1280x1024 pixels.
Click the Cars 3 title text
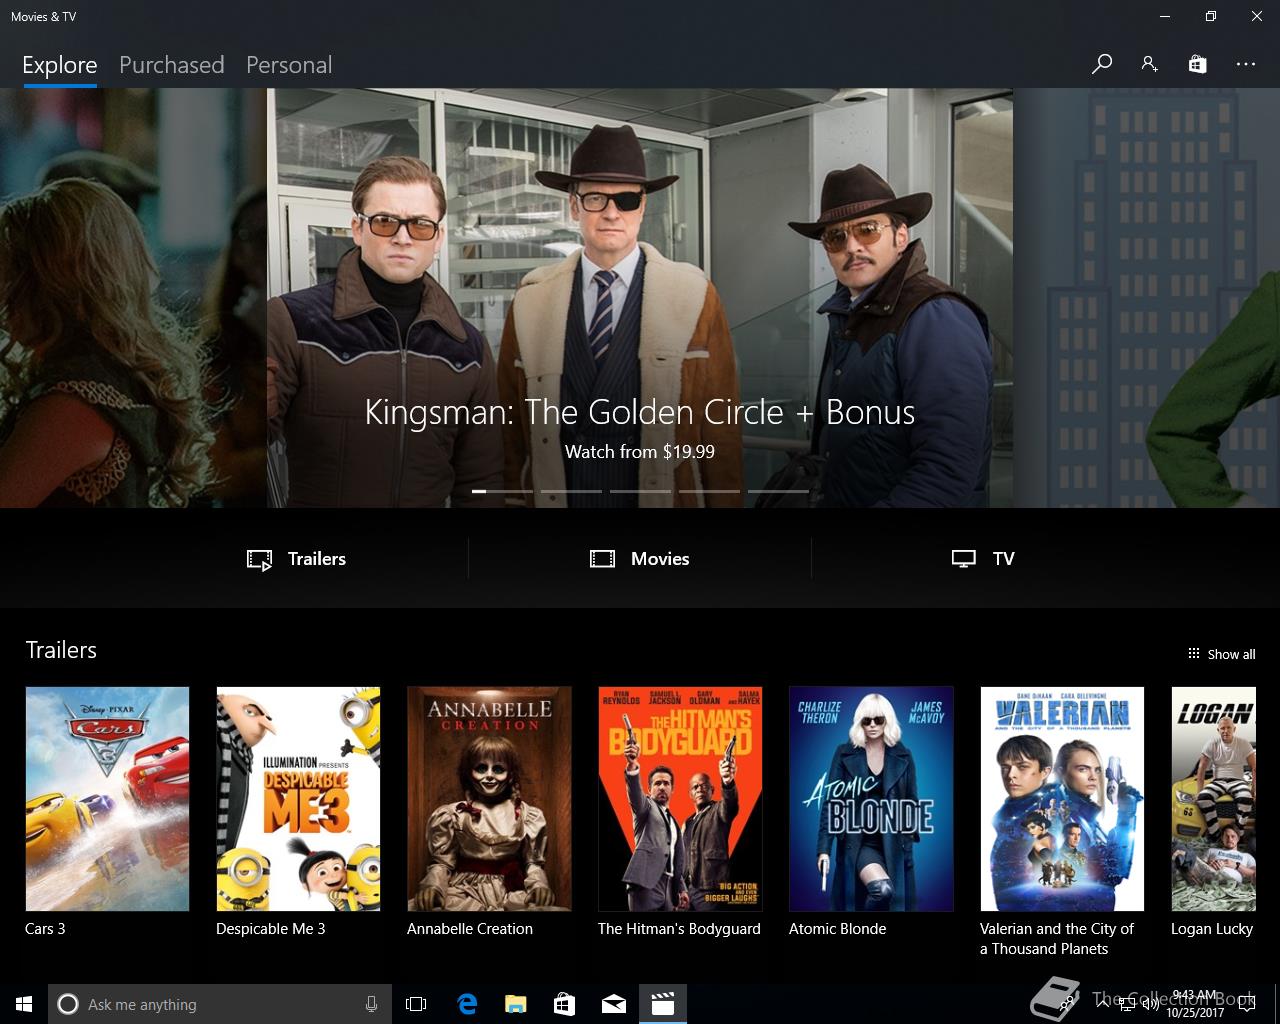coord(45,929)
